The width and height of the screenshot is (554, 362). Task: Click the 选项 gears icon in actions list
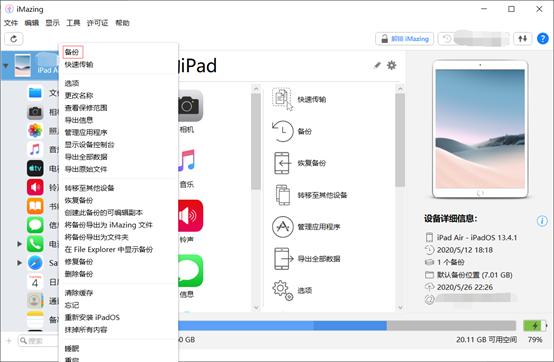pos(282,290)
